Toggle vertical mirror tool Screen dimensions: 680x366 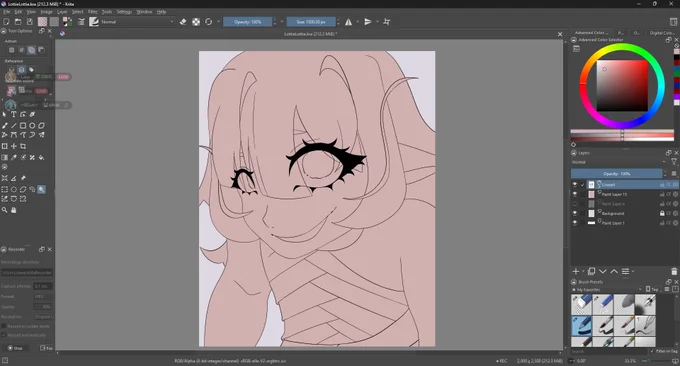368,21
